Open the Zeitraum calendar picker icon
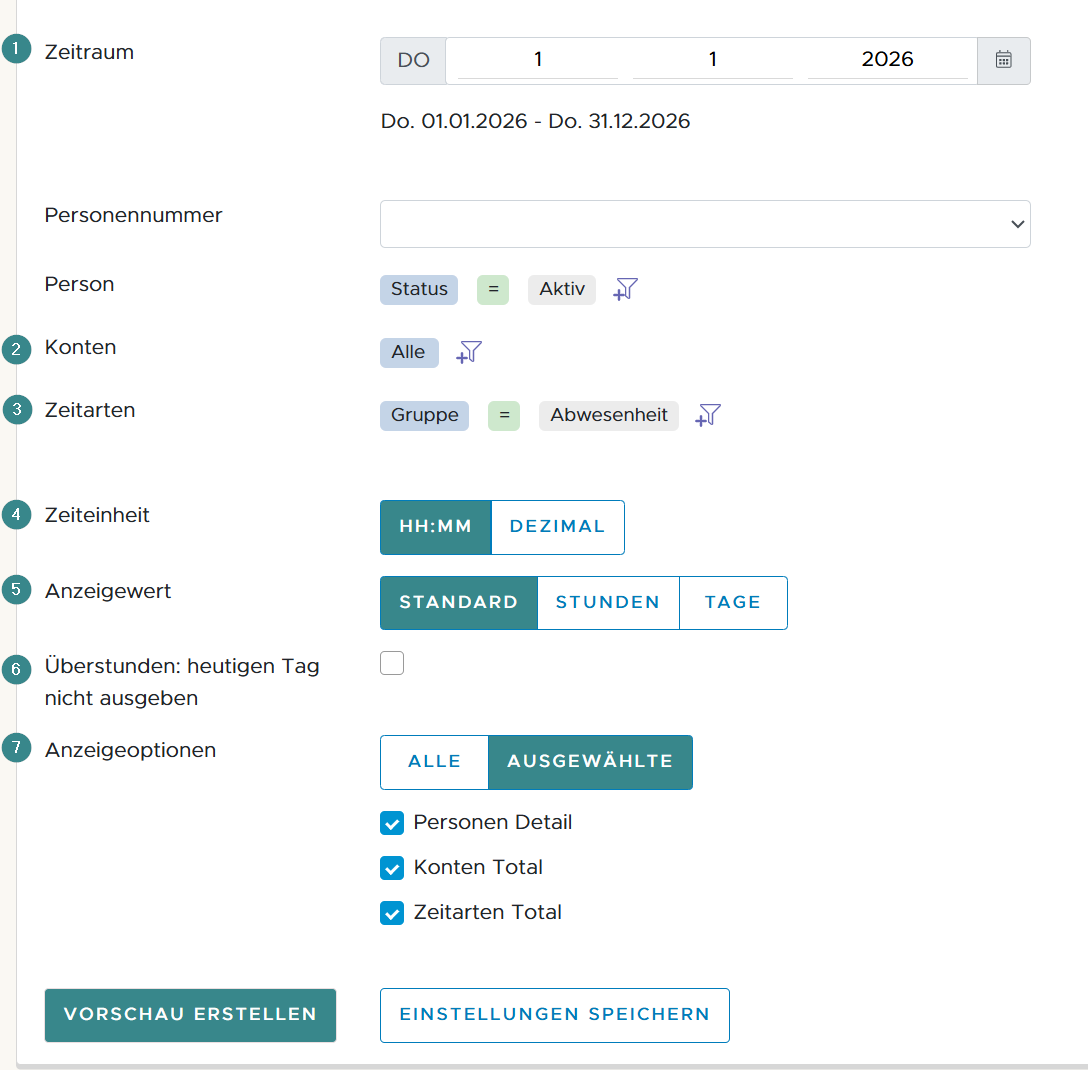1088x1070 pixels. pos(1003,60)
